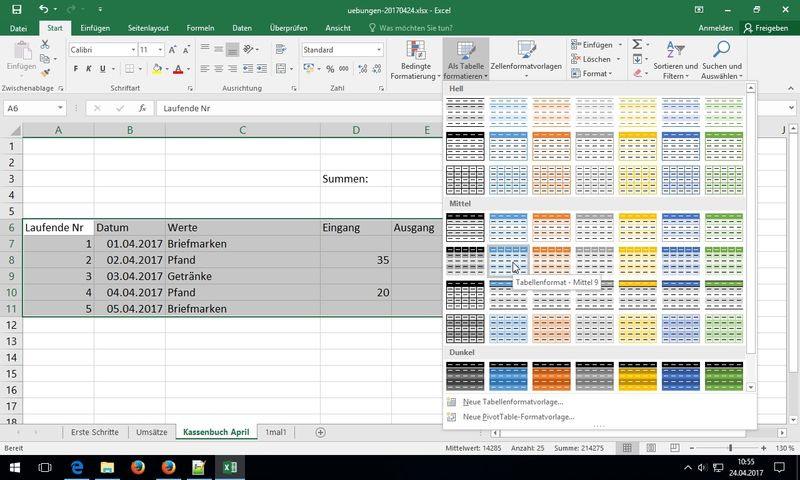Add a new sheet with plus icon

point(321,432)
